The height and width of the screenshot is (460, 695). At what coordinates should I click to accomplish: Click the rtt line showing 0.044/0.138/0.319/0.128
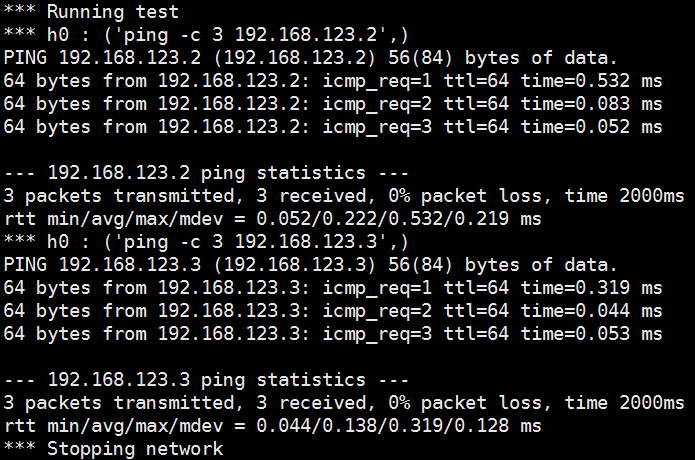(273, 425)
